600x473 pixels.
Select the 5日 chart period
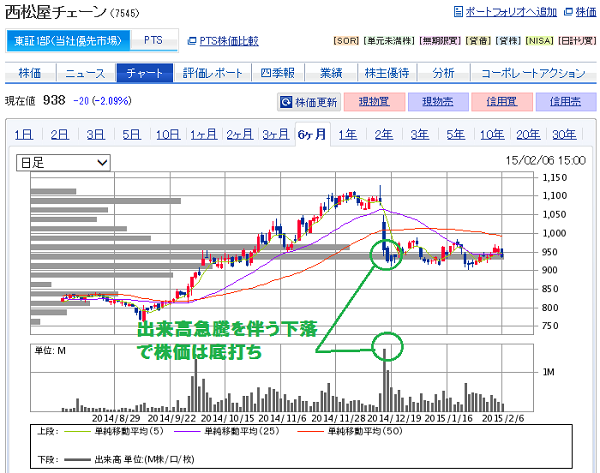(132, 135)
